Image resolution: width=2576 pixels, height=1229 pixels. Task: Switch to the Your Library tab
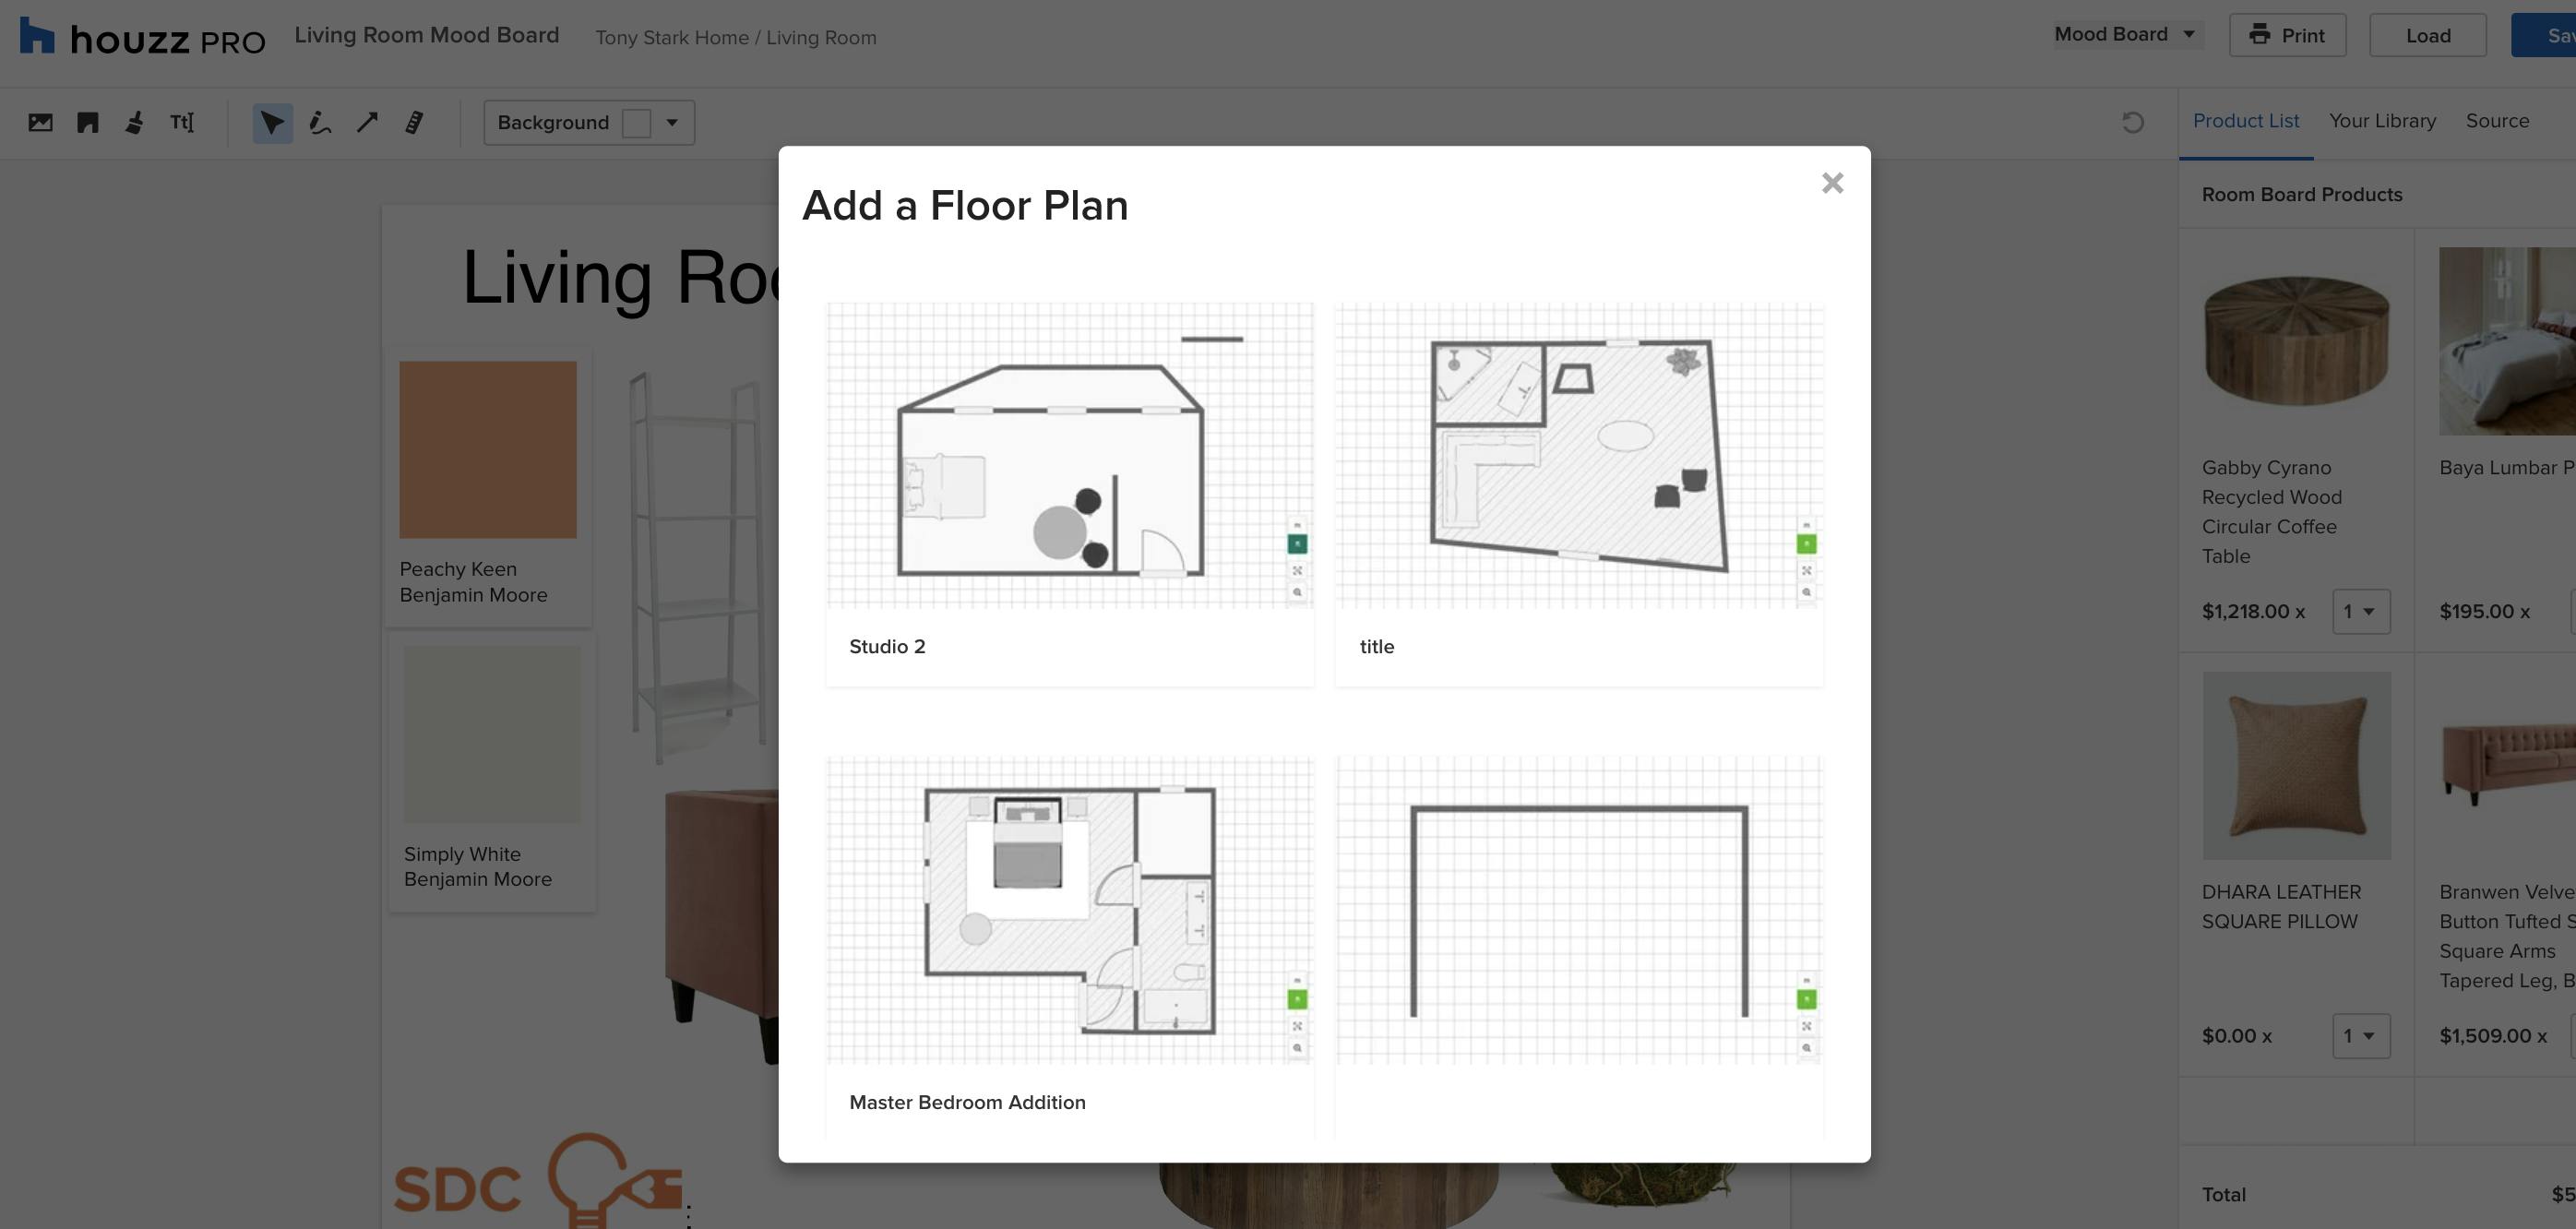pyautogui.click(x=2382, y=121)
